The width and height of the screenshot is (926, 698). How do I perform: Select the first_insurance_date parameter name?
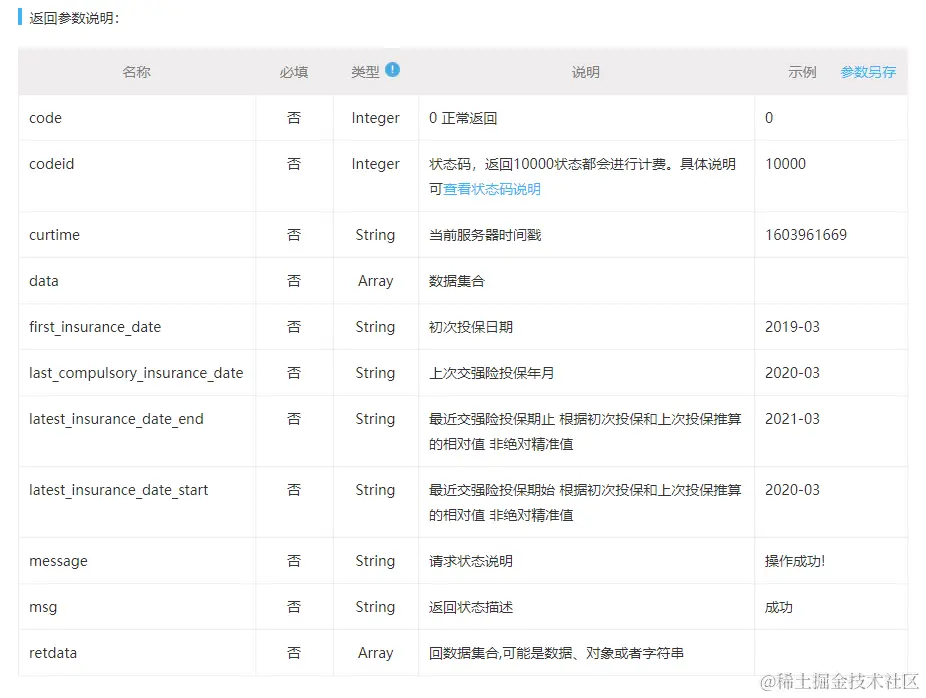click(x=95, y=327)
